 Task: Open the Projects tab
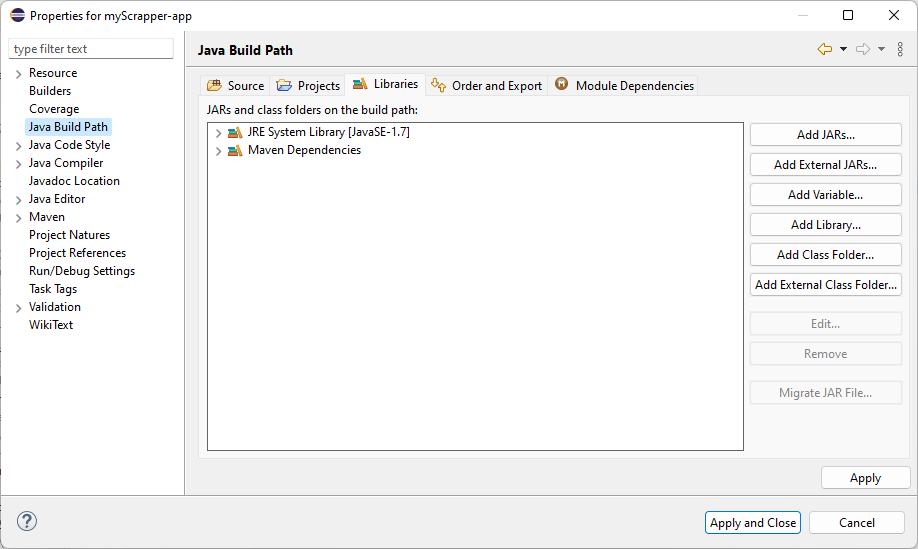pos(308,85)
